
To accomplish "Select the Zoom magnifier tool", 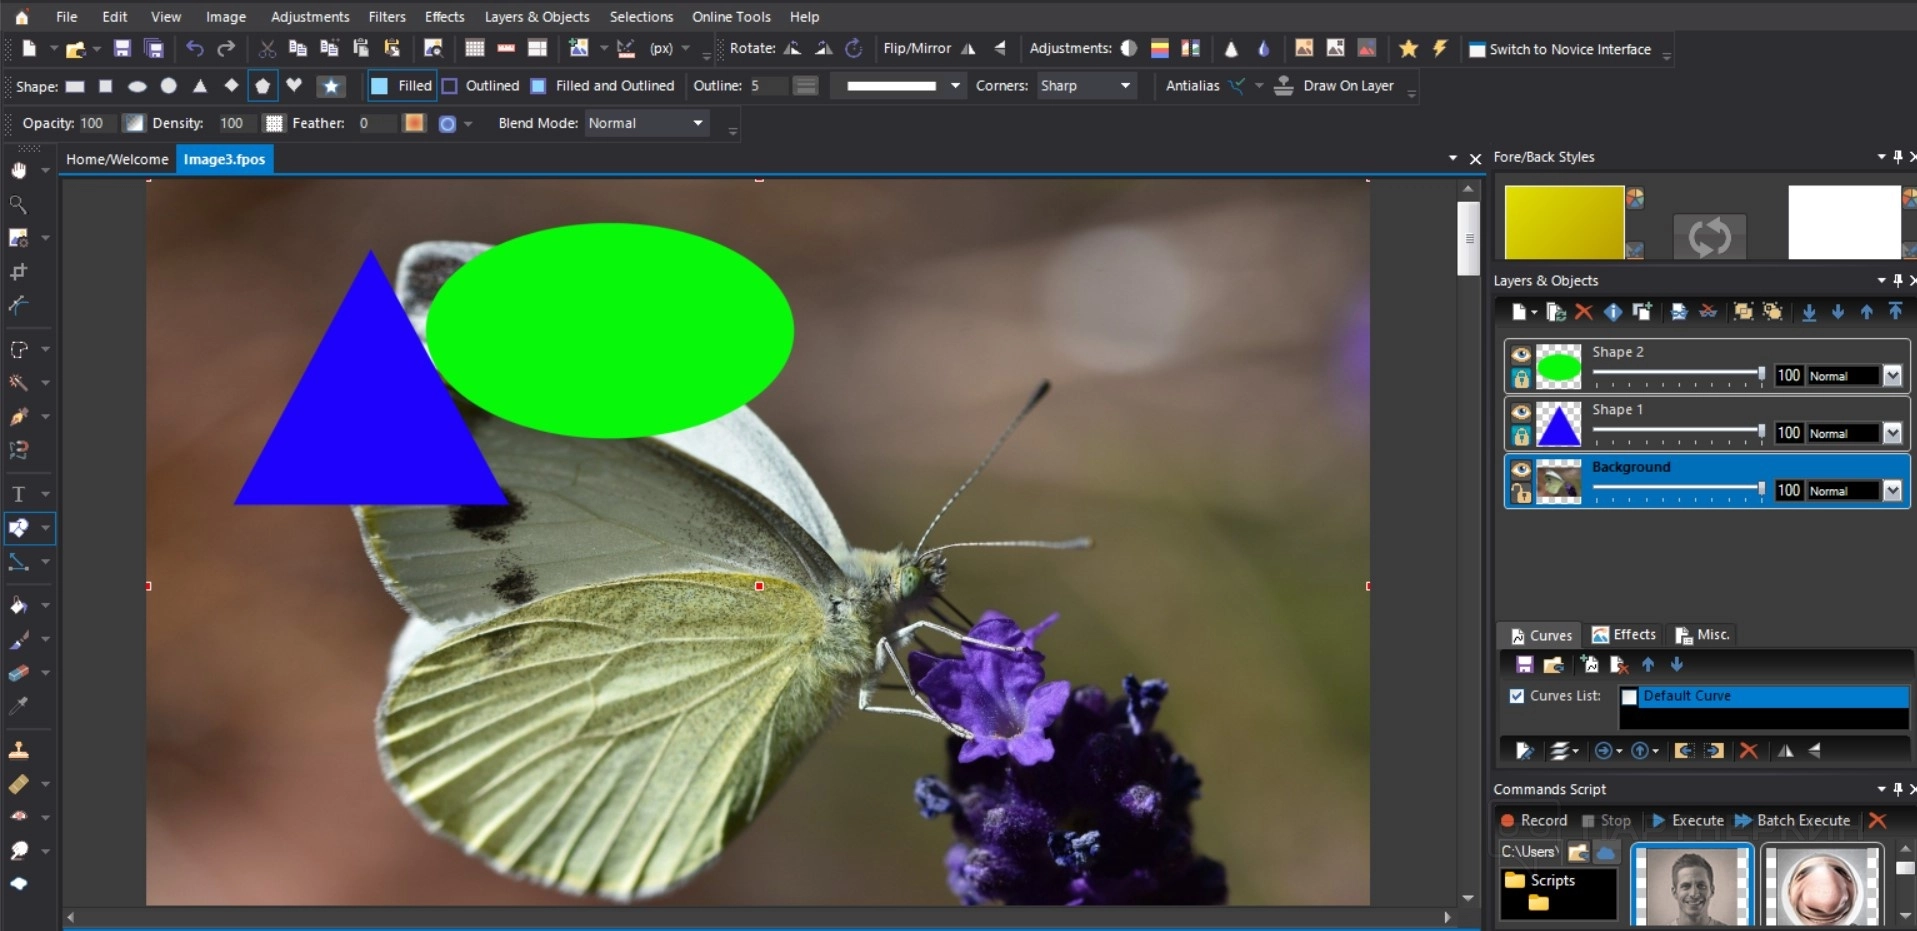I will point(18,205).
